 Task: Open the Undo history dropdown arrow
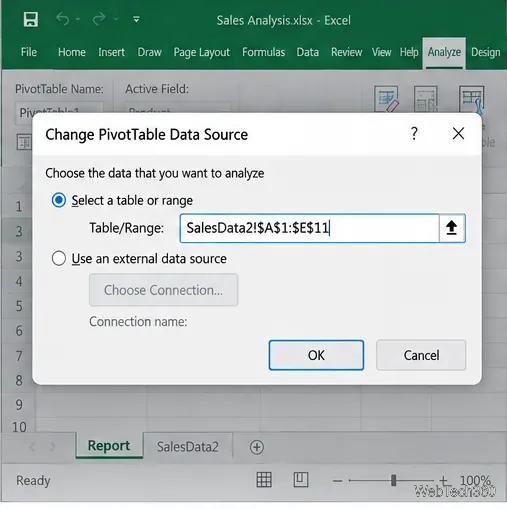pyautogui.click(x=78, y=19)
